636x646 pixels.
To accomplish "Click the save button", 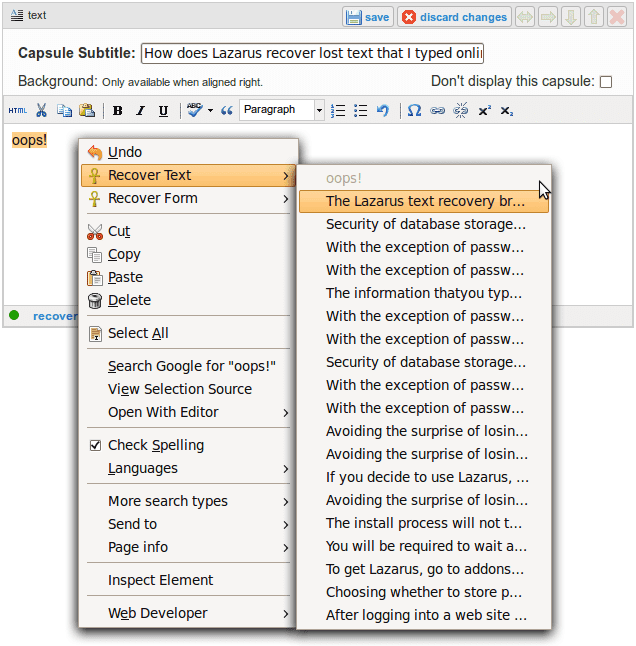I will [368, 17].
